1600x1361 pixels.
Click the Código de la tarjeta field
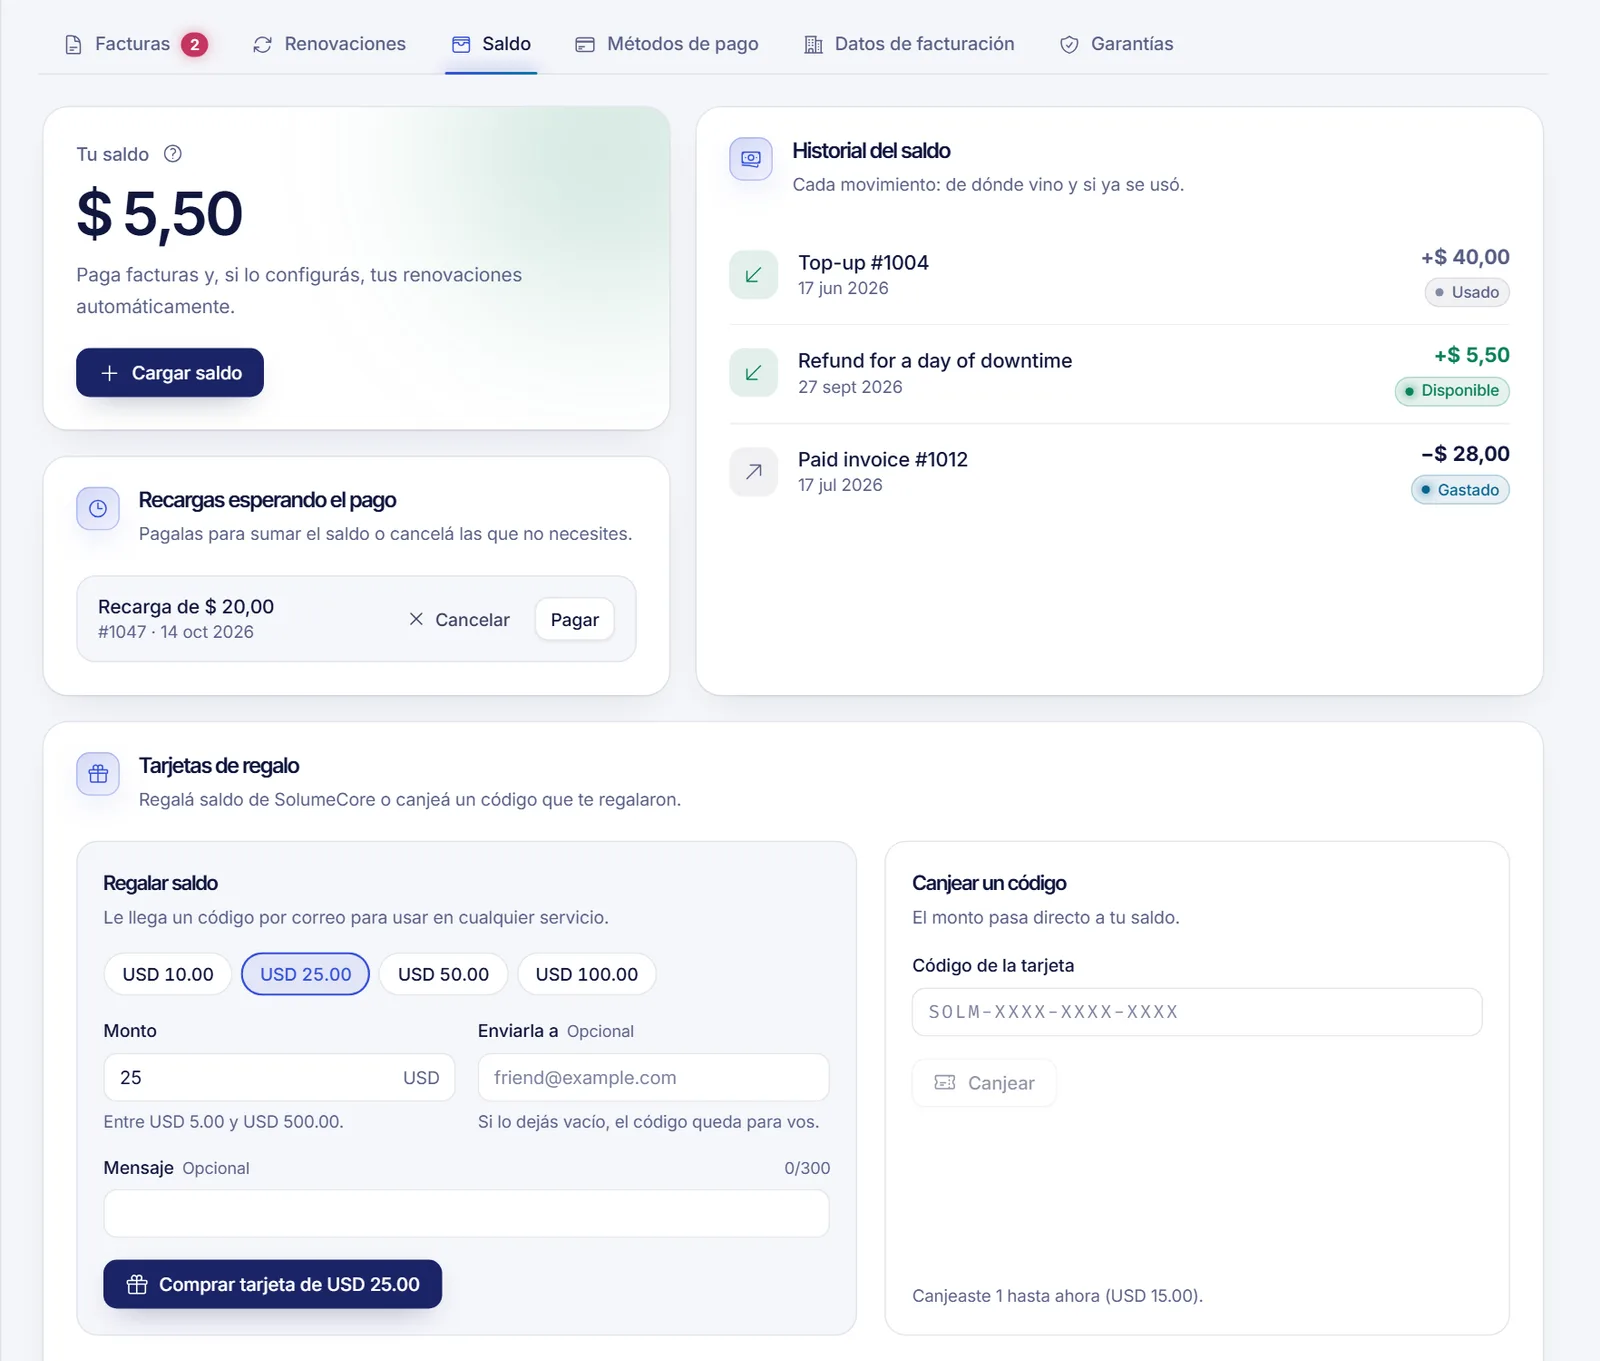(x=1197, y=1012)
